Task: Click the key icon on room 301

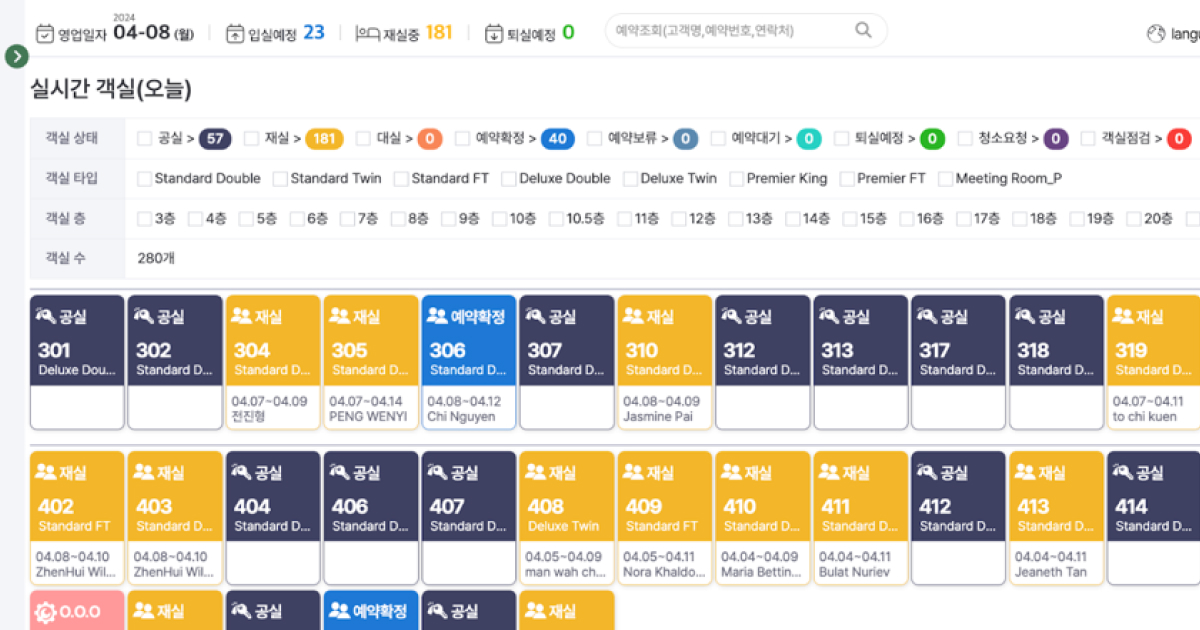Action: click(x=47, y=316)
